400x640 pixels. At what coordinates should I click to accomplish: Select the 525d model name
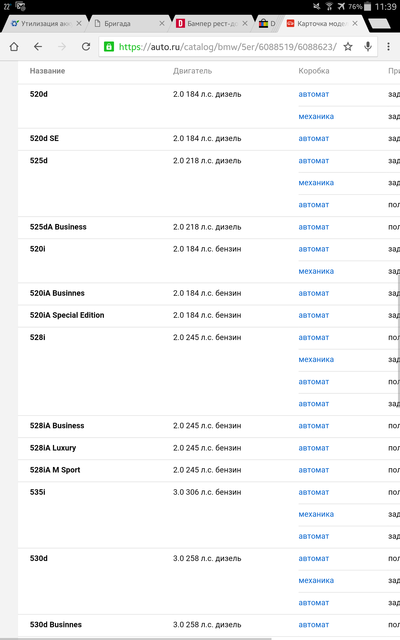tap(38, 160)
